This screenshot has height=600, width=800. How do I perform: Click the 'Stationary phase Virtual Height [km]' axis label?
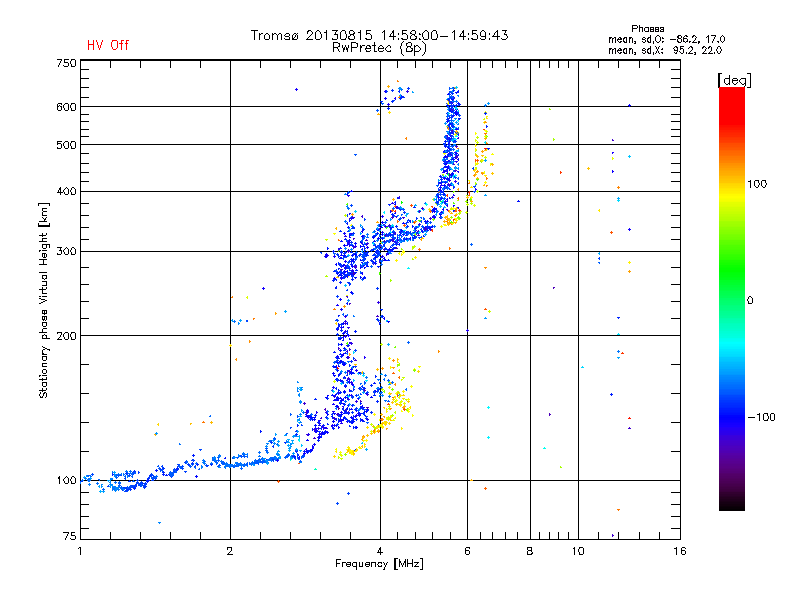(43, 300)
